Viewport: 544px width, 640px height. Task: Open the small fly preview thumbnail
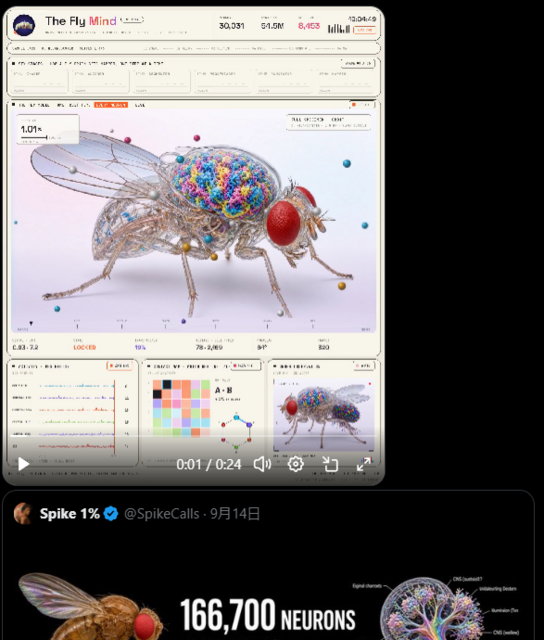(x=324, y=414)
